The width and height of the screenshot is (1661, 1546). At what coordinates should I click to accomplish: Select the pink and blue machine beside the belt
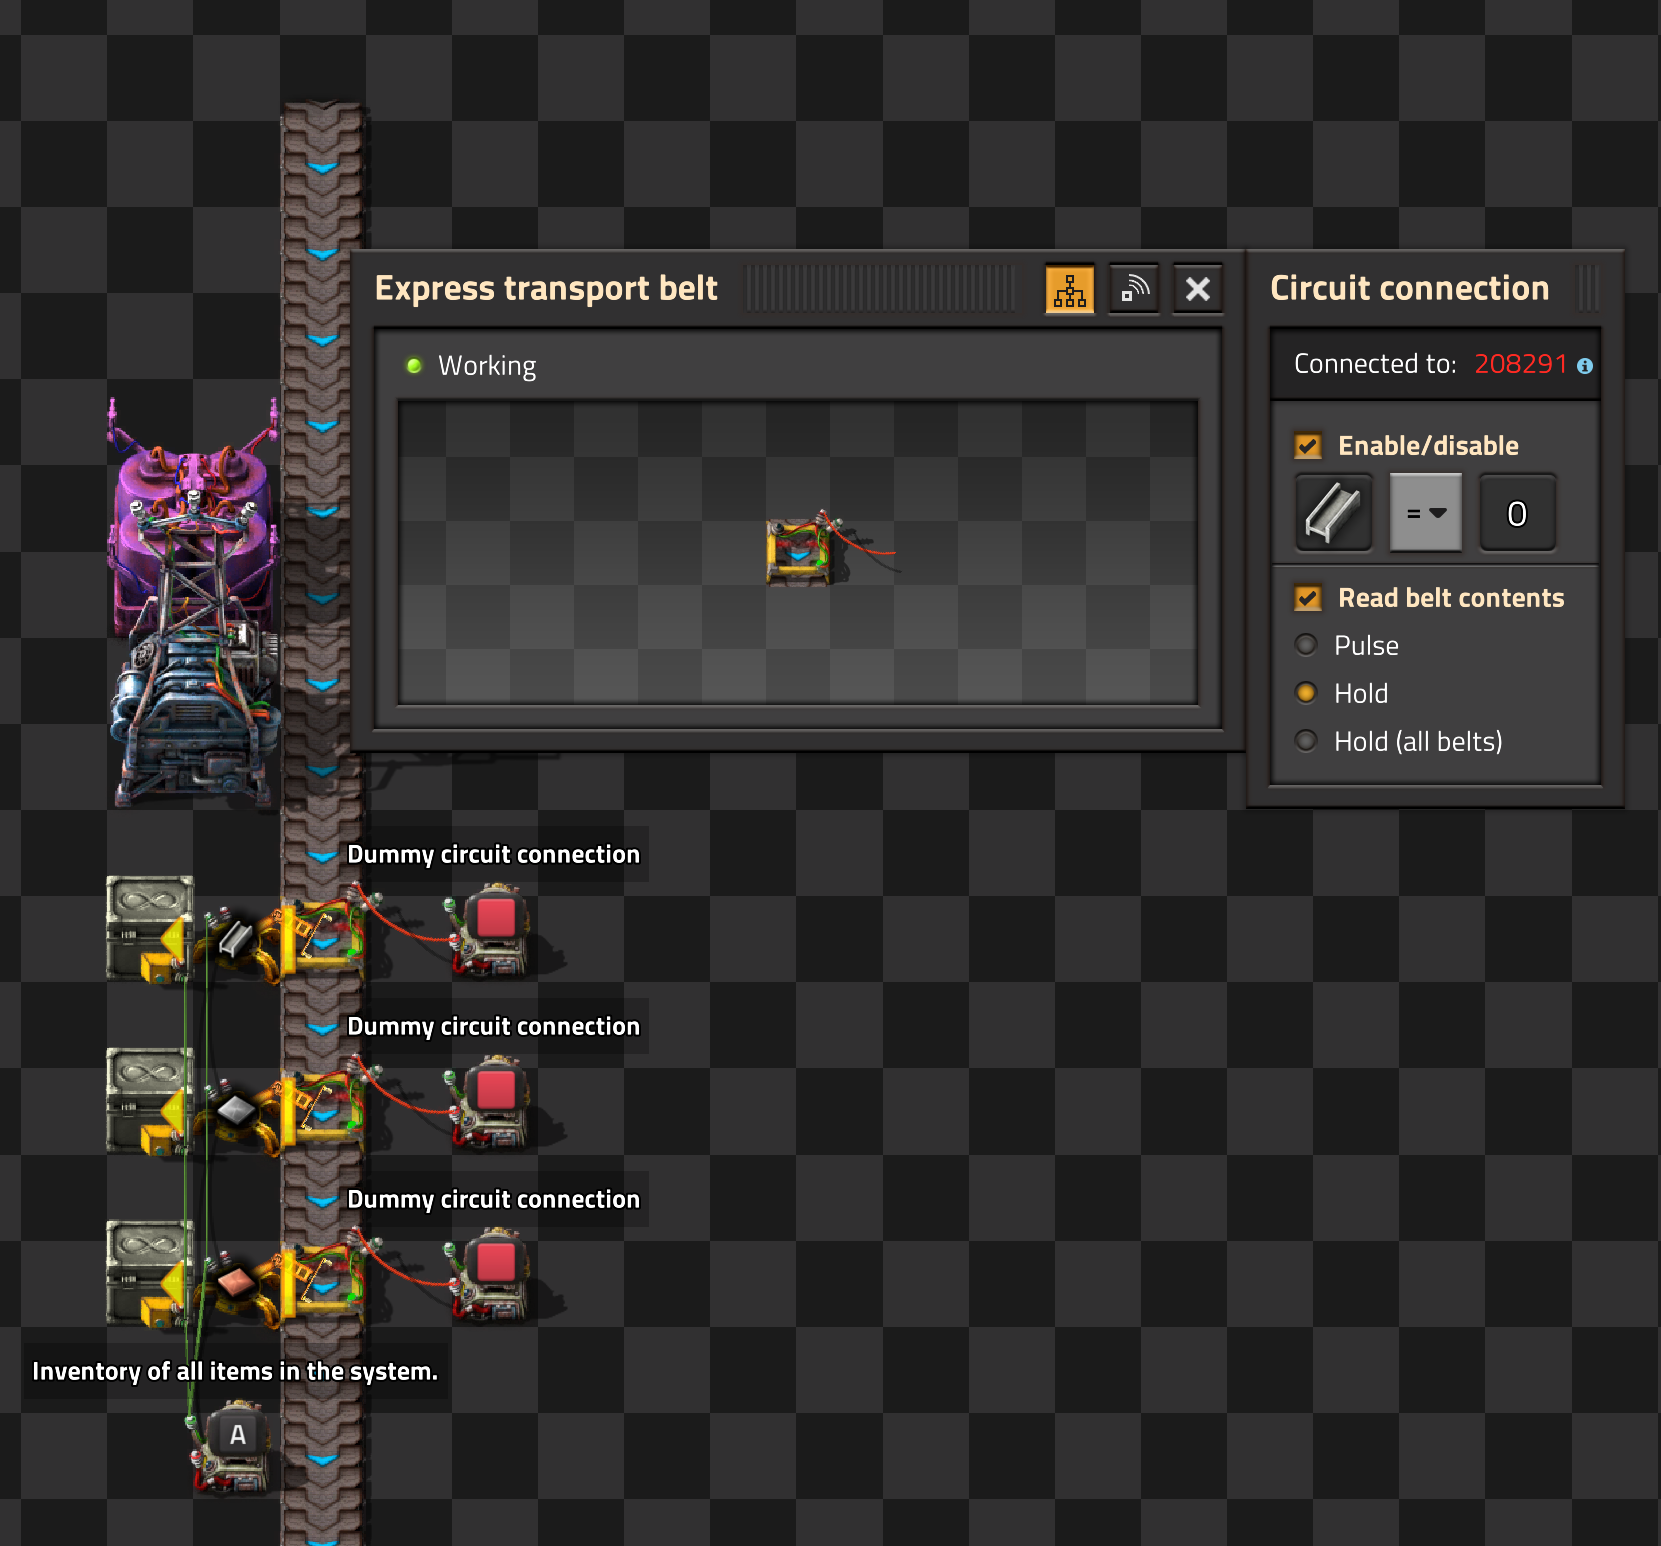(x=193, y=600)
